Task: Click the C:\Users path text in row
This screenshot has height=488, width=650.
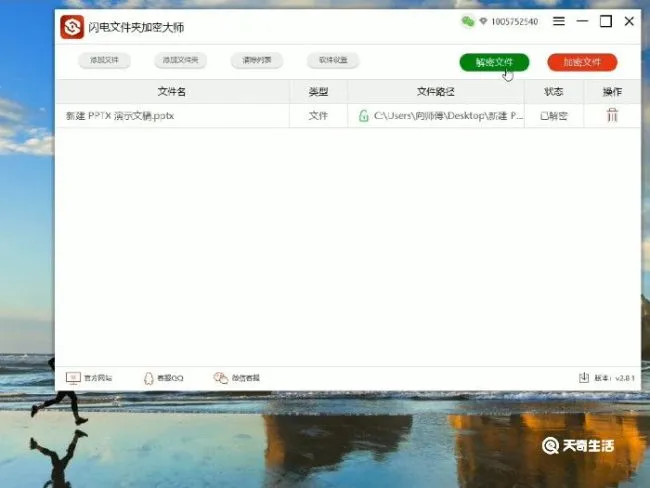Action: 448,116
